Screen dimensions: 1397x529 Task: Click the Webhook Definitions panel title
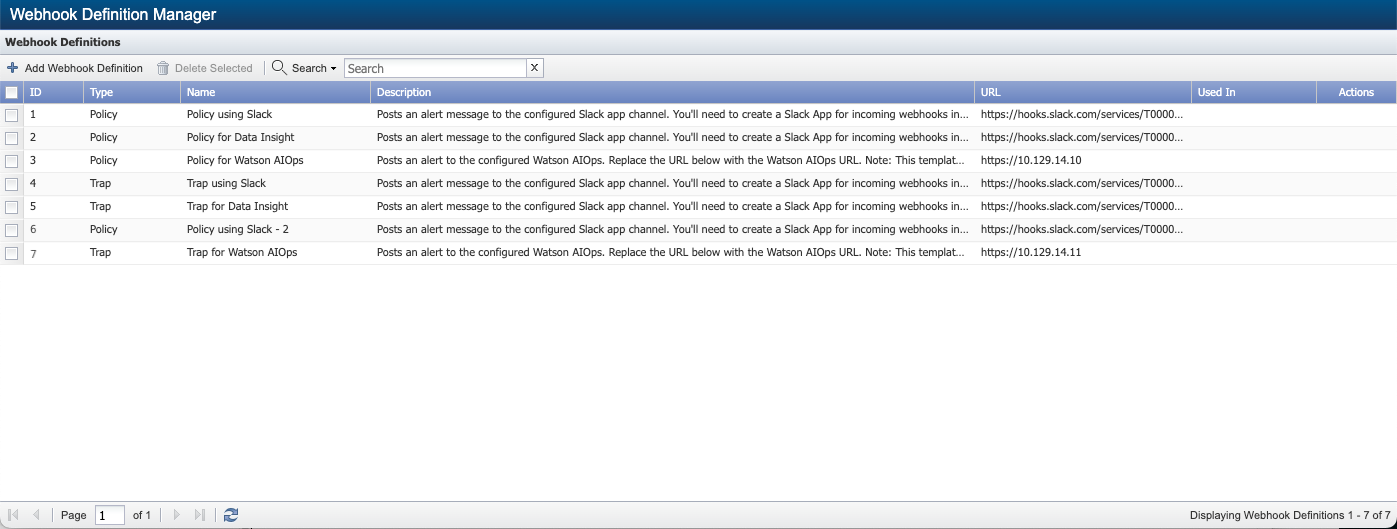coord(63,42)
